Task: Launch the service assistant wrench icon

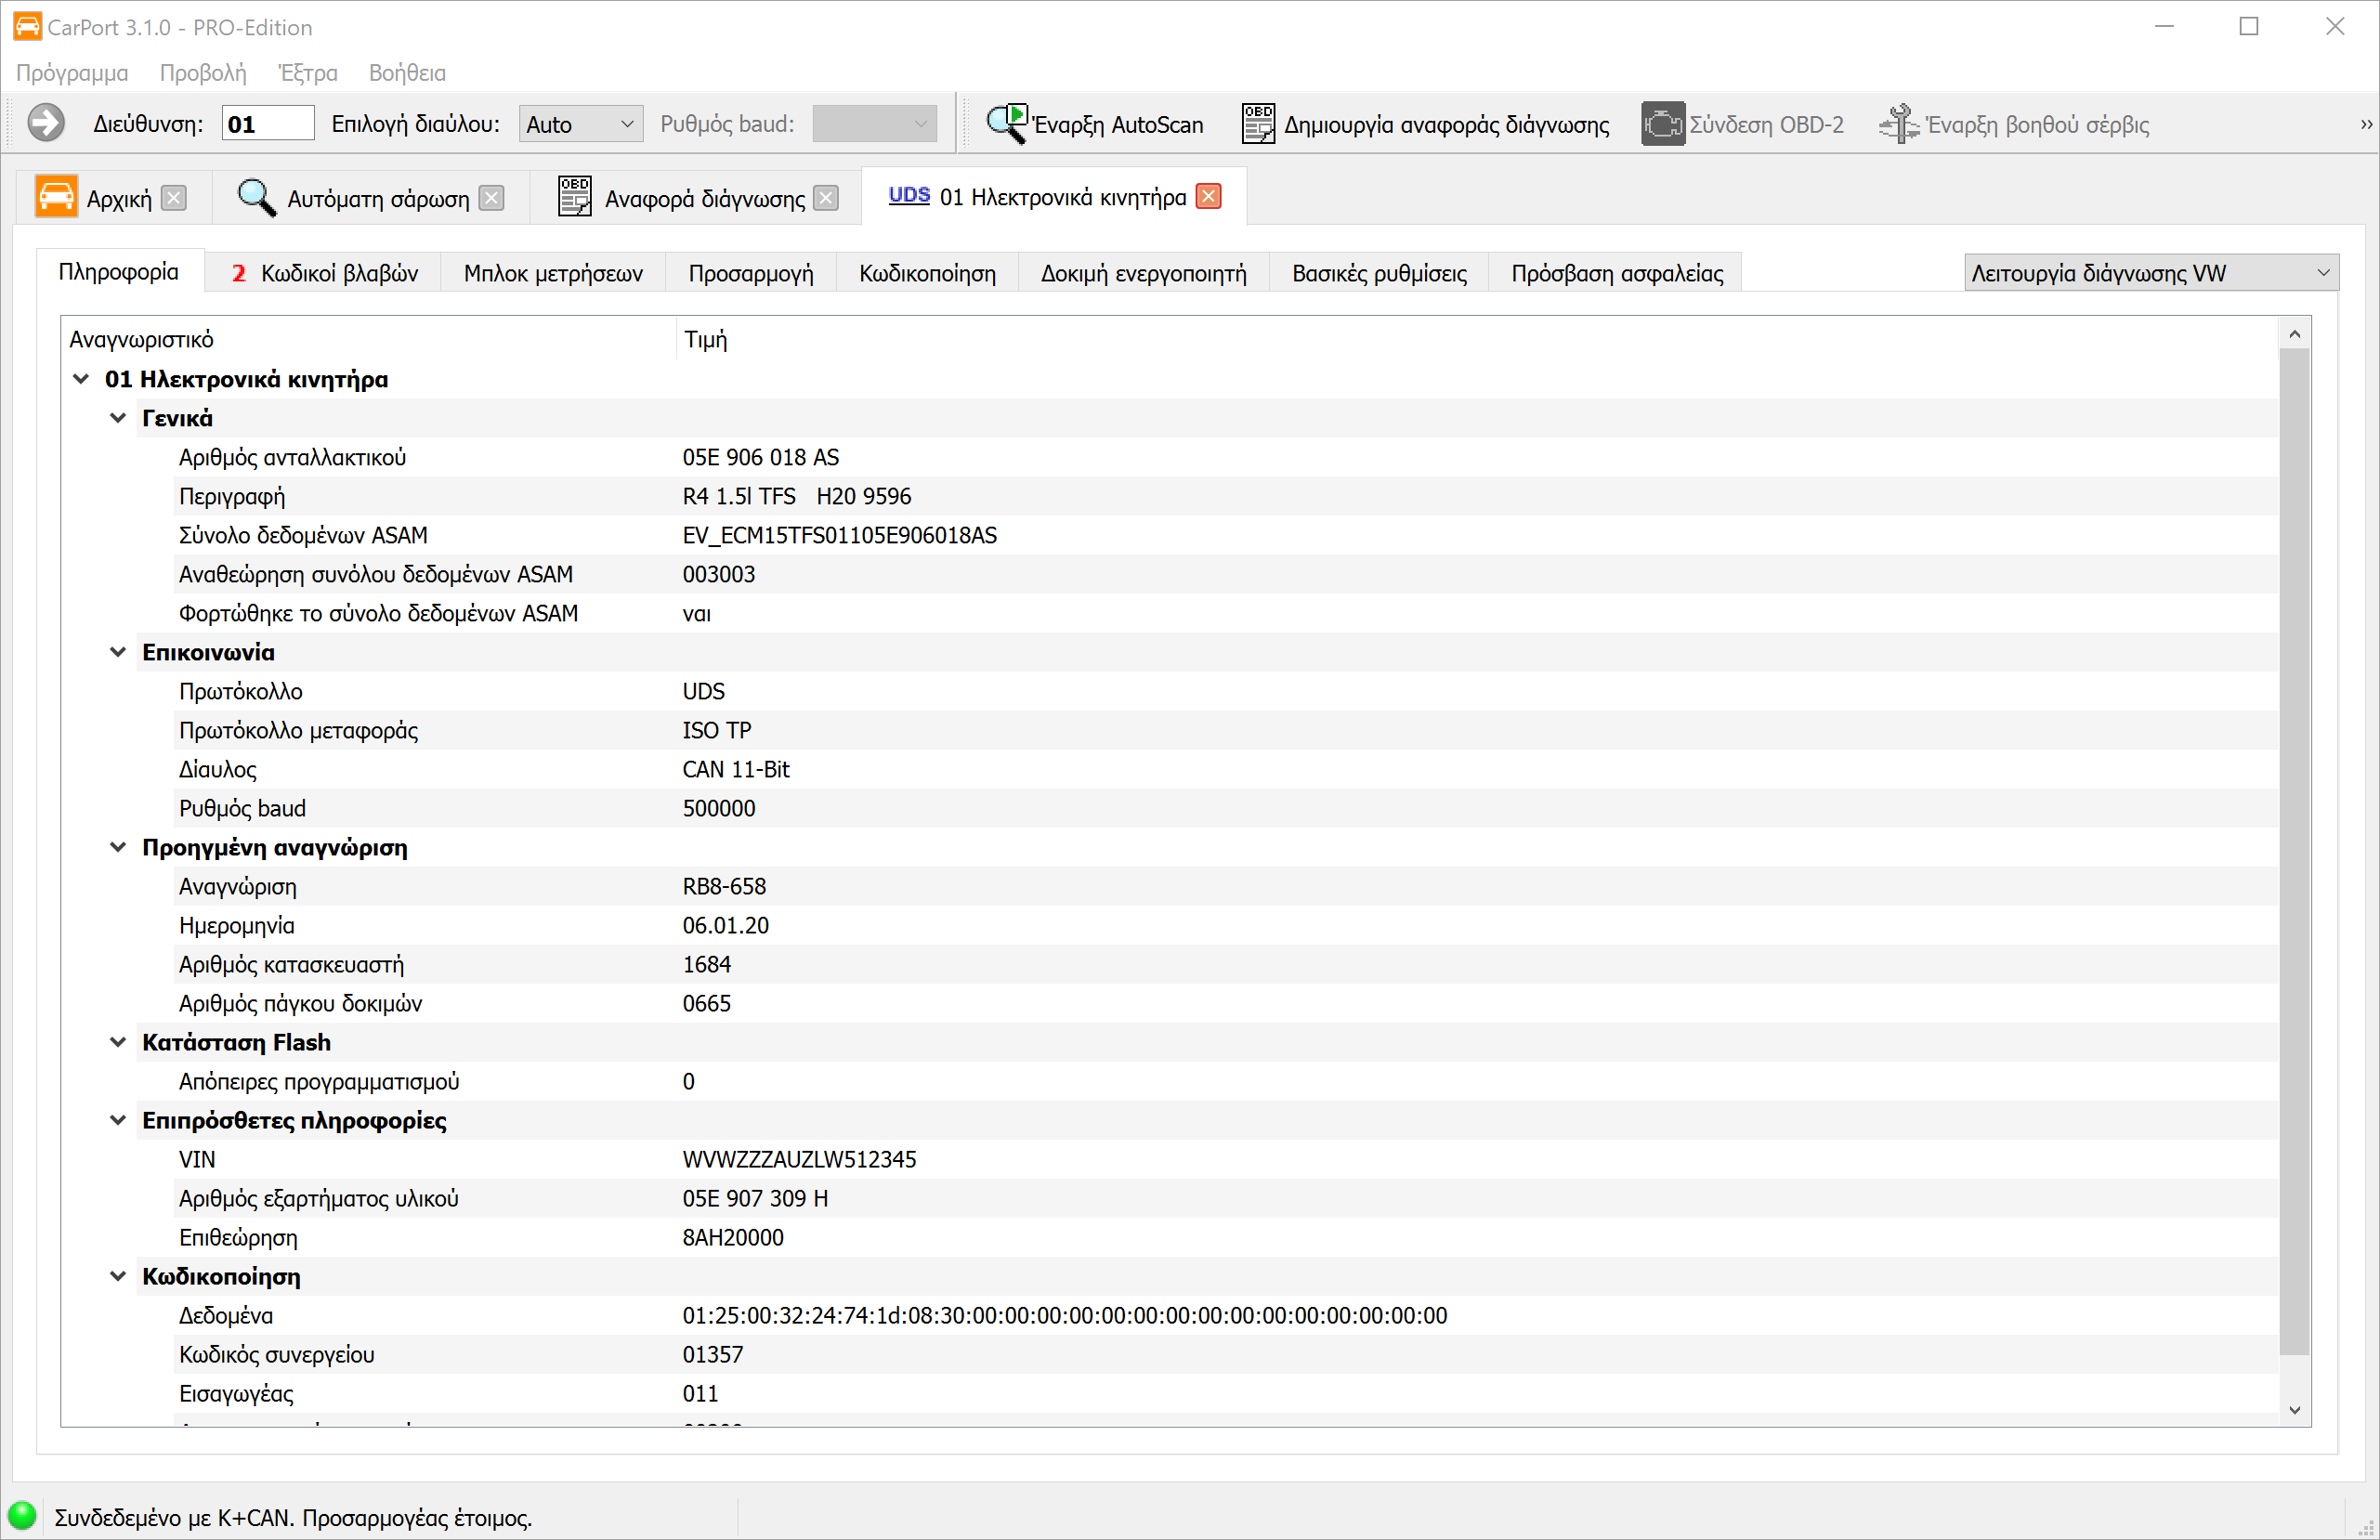Action: pos(1898,124)
